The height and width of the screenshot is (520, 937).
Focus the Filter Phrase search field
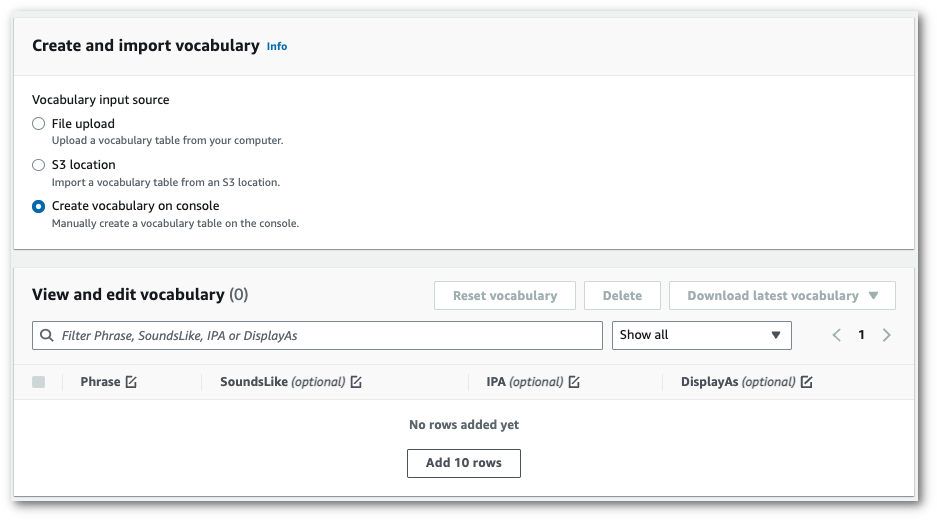[x=326, y=336]
